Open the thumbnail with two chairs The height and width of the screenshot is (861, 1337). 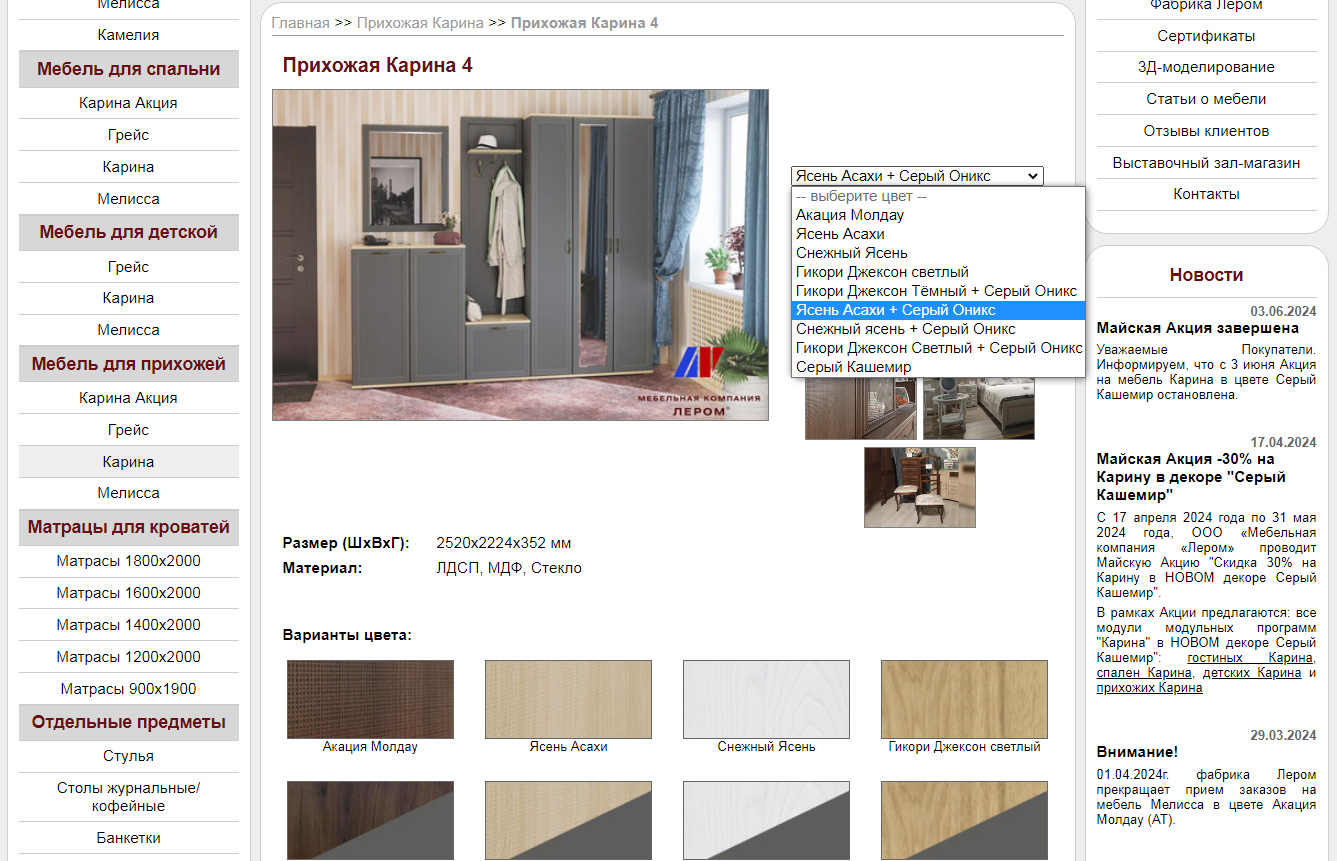[x=920, y=487]
